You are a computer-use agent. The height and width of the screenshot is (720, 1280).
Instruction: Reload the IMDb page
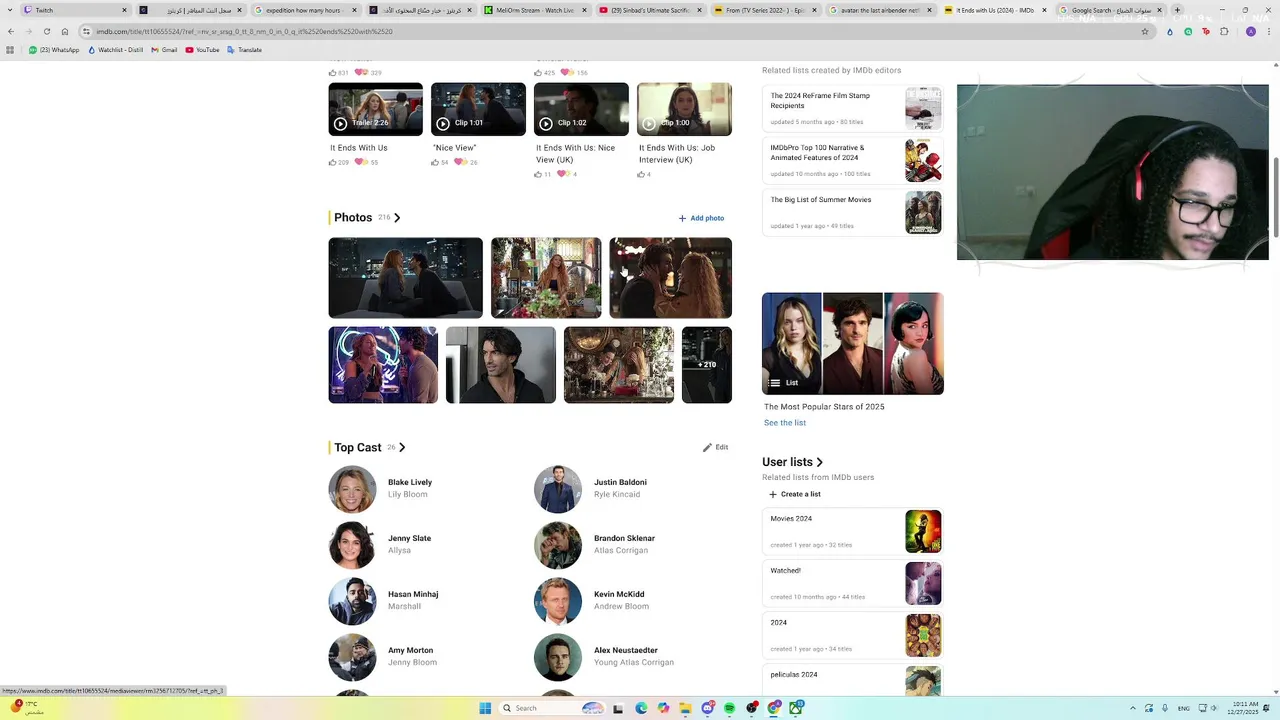pos(46,31)
